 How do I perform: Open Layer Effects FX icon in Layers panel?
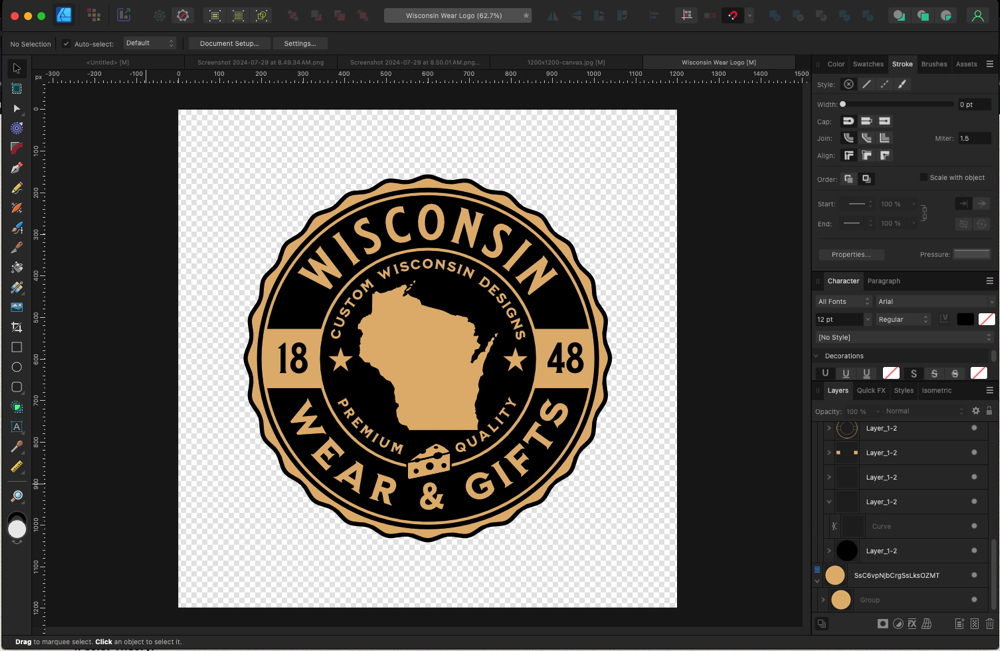tap(912, 624)
